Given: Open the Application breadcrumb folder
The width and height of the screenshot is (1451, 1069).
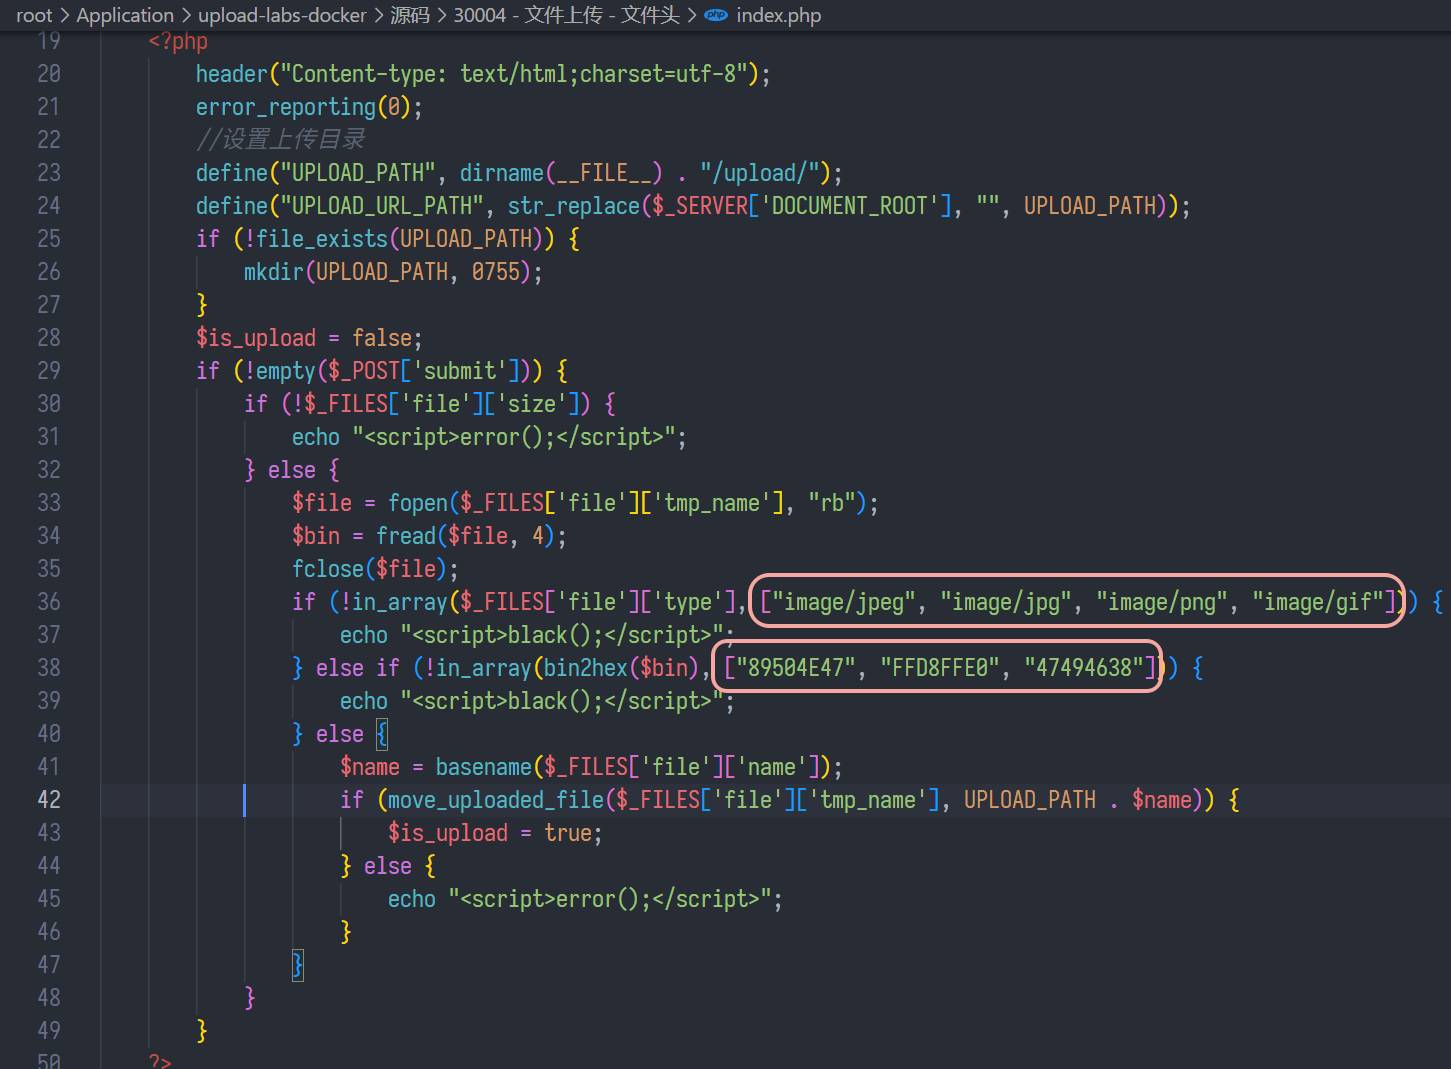Looking at the screenshot, I should coord(125,15).
